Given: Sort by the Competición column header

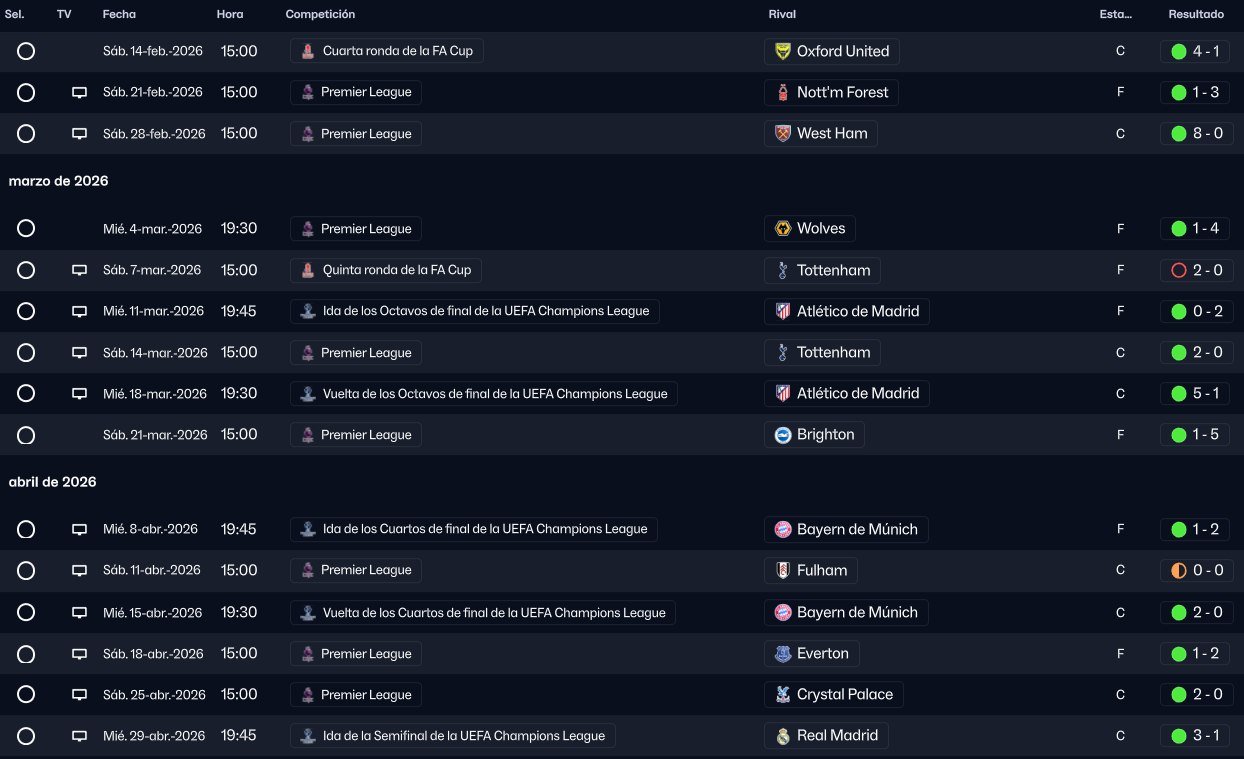Looking at the screenshot, I should 320,15.
